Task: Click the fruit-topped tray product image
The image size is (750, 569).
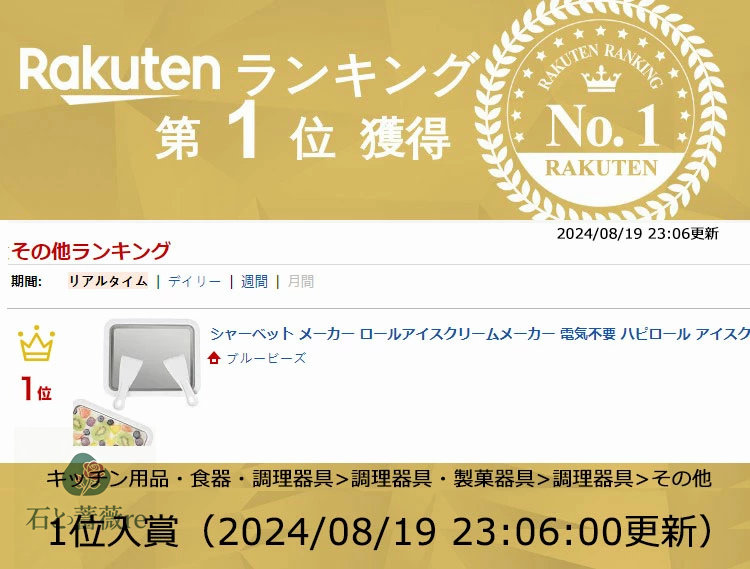Action: click(x=112, y=425)
